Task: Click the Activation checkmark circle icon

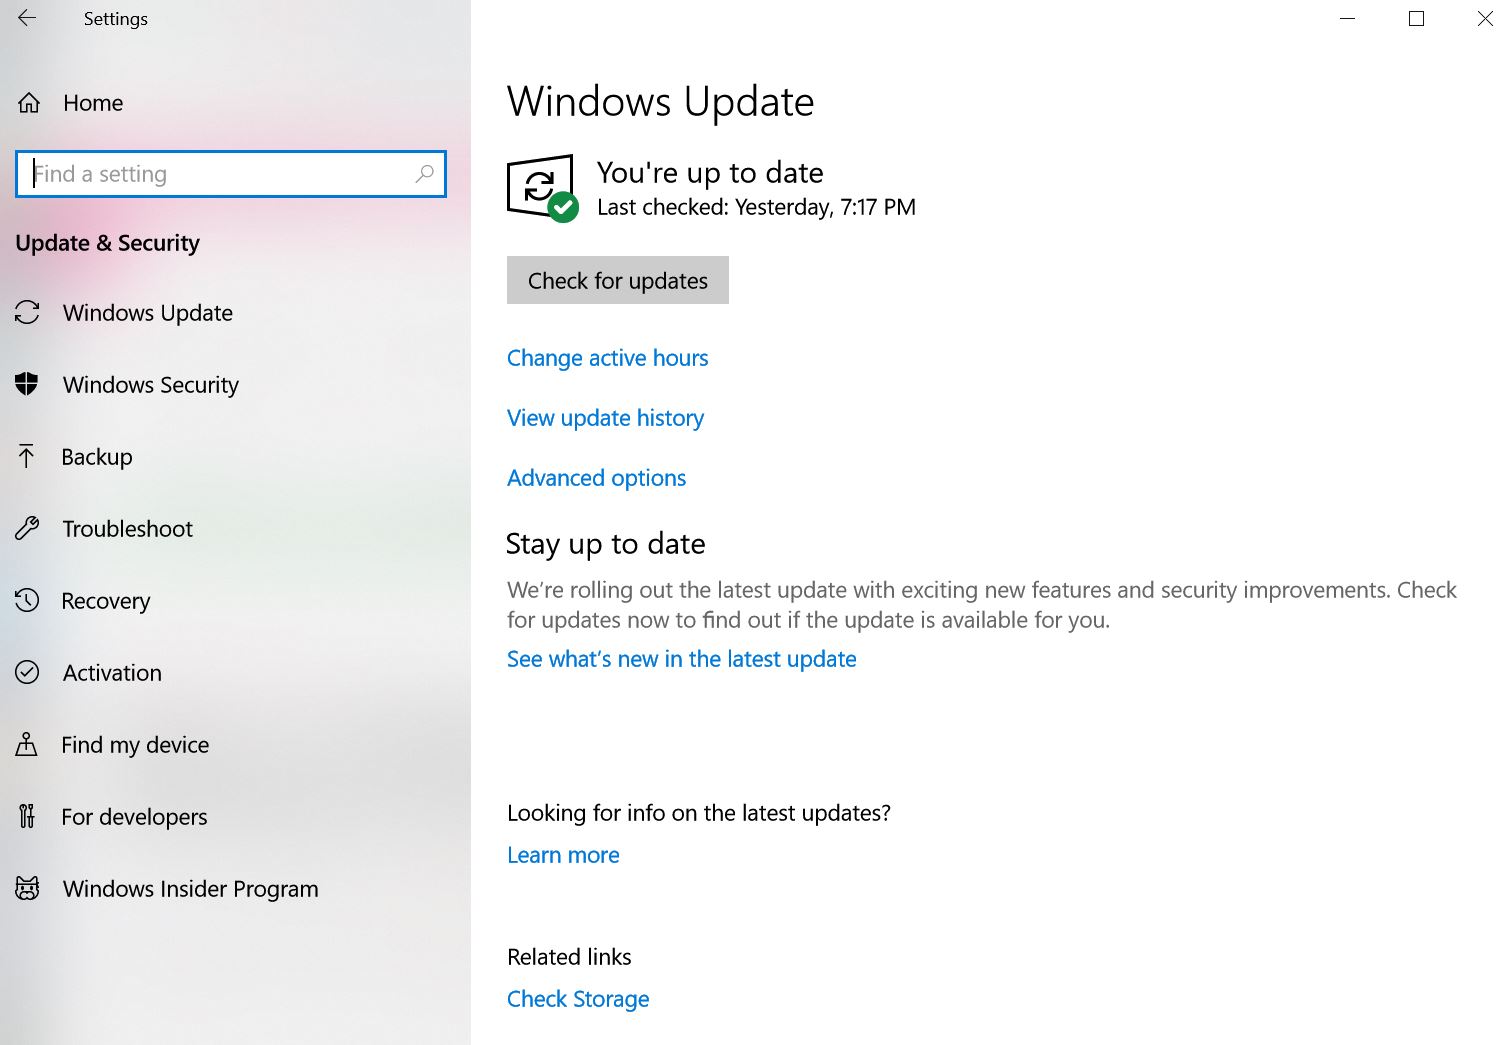Action: coord(27,672)
